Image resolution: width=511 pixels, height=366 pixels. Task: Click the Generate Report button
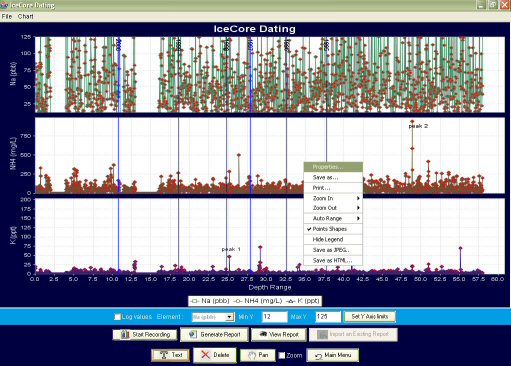click(214, 334)
